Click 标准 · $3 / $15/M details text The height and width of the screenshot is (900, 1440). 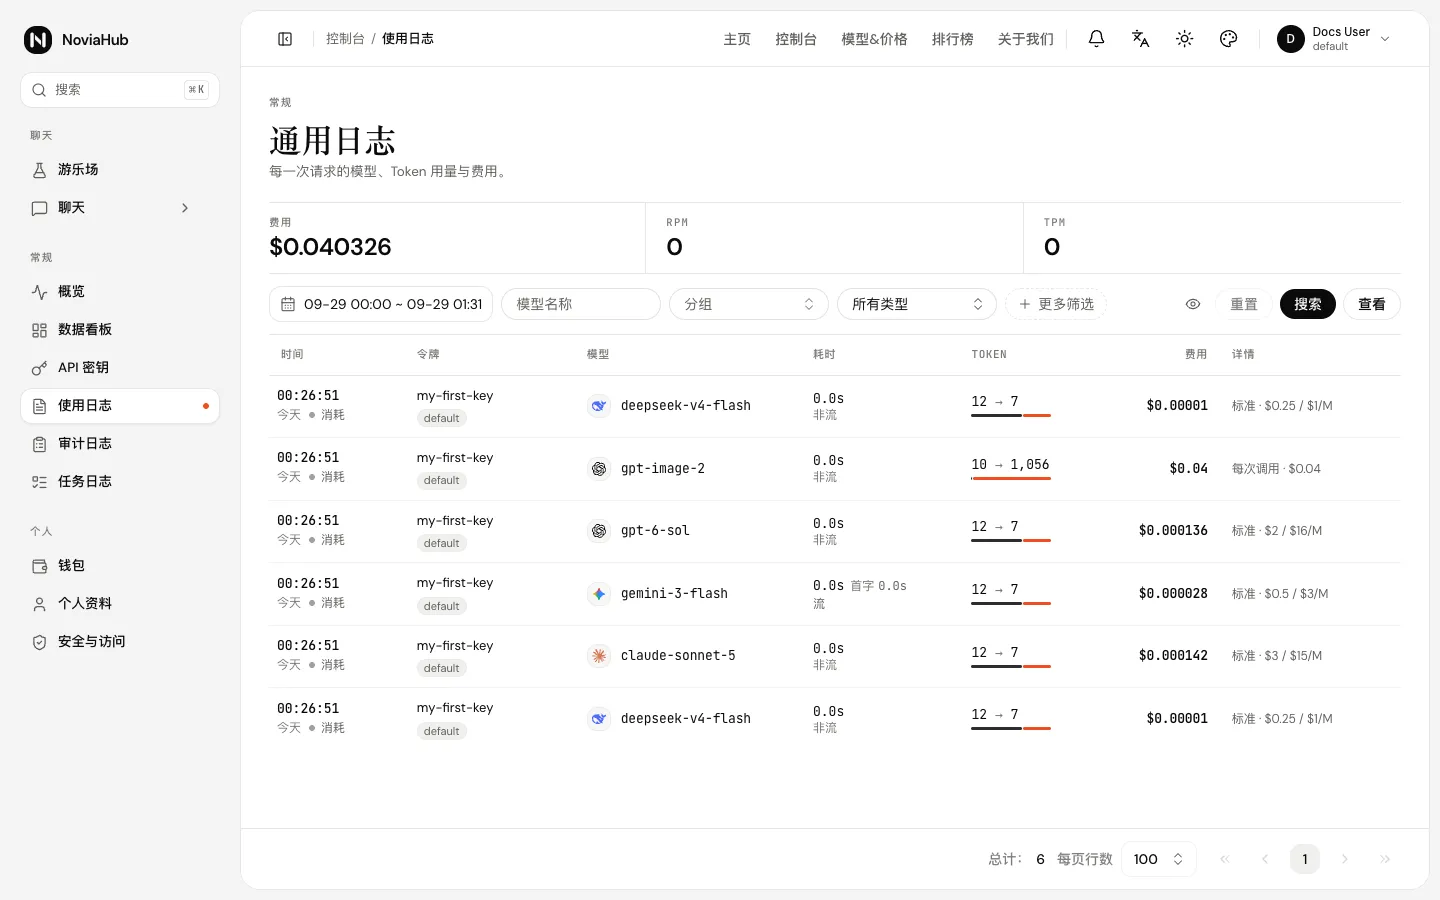[1277, 656]
